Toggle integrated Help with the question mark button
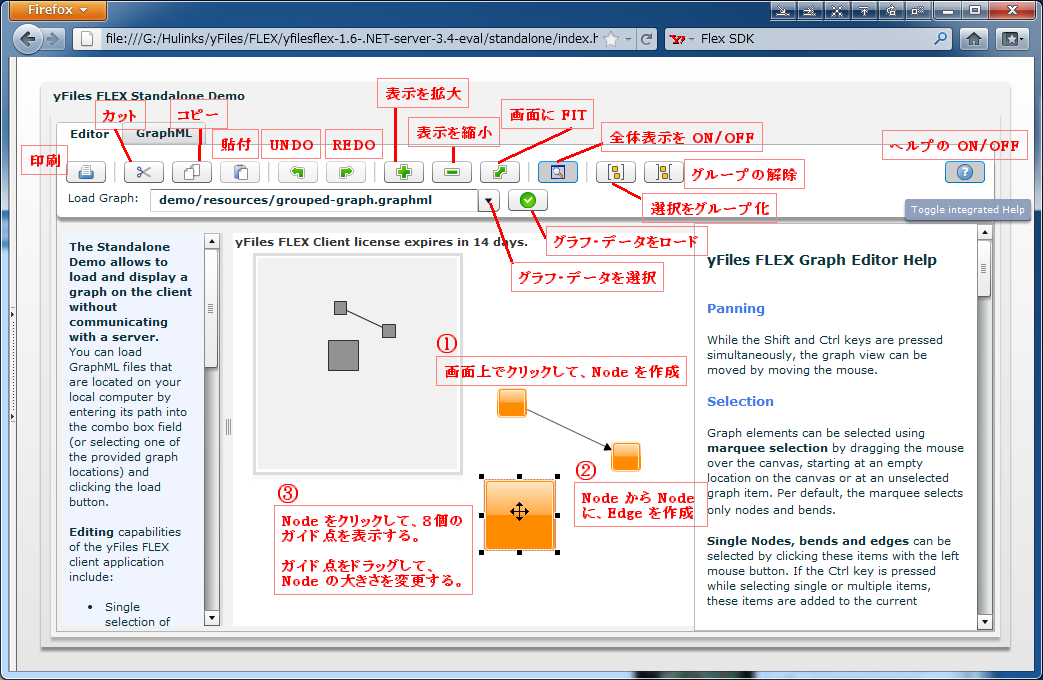The image size is (1043, 680). (x=965, y=172)
